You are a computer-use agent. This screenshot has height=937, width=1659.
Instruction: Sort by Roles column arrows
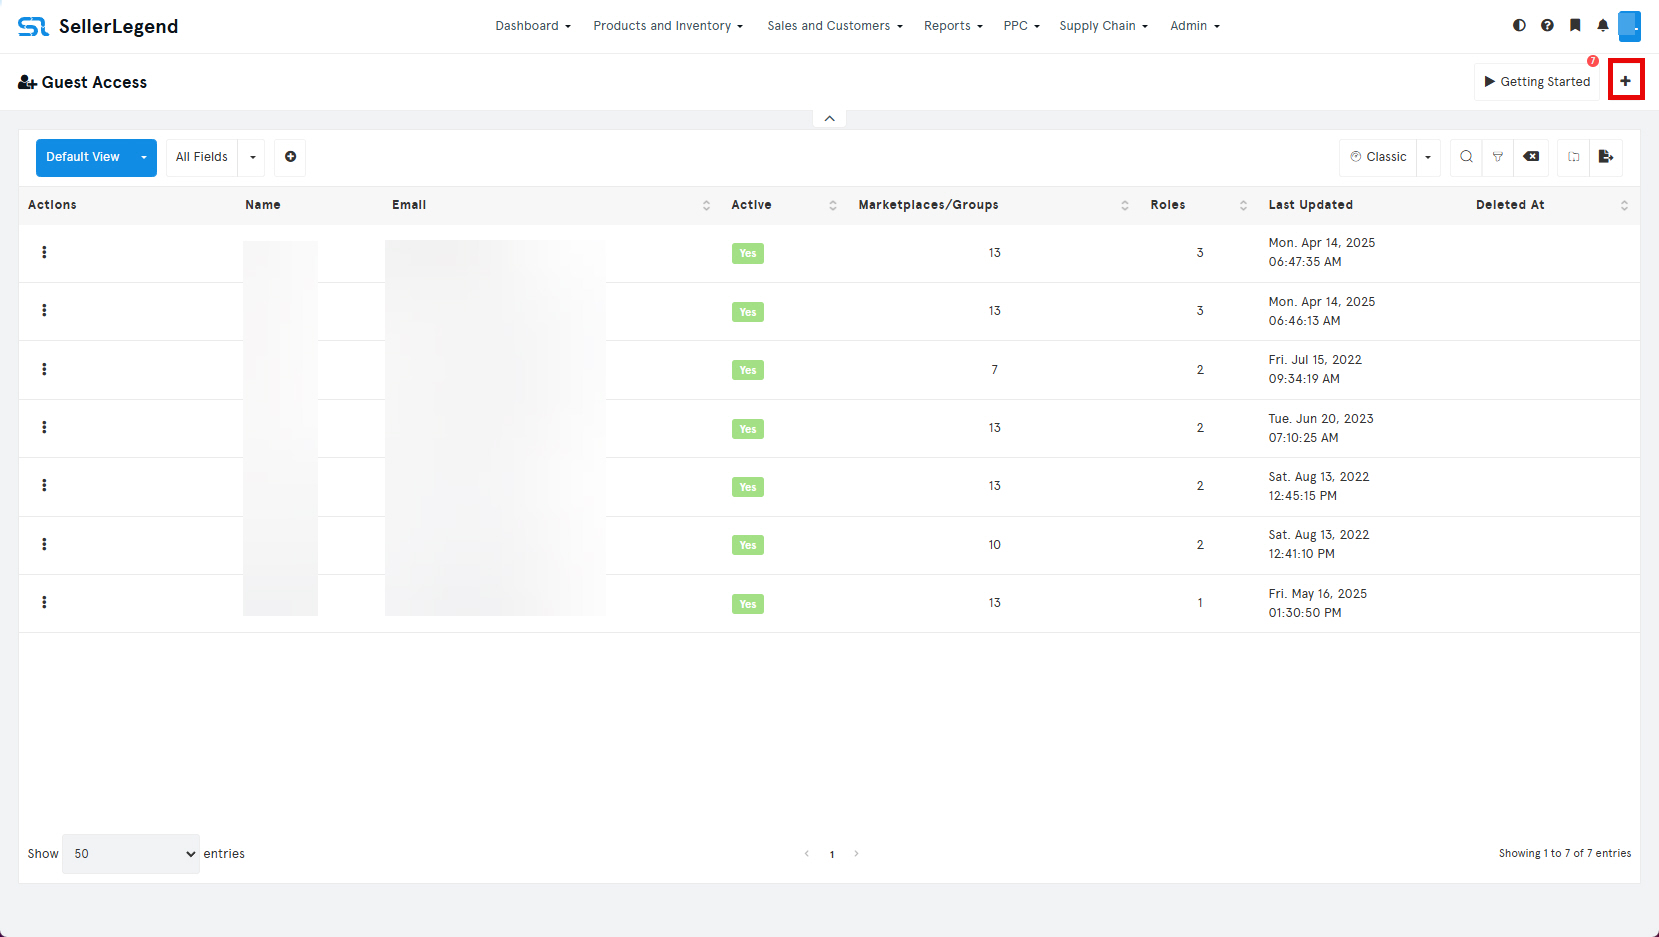(1243, 205)
